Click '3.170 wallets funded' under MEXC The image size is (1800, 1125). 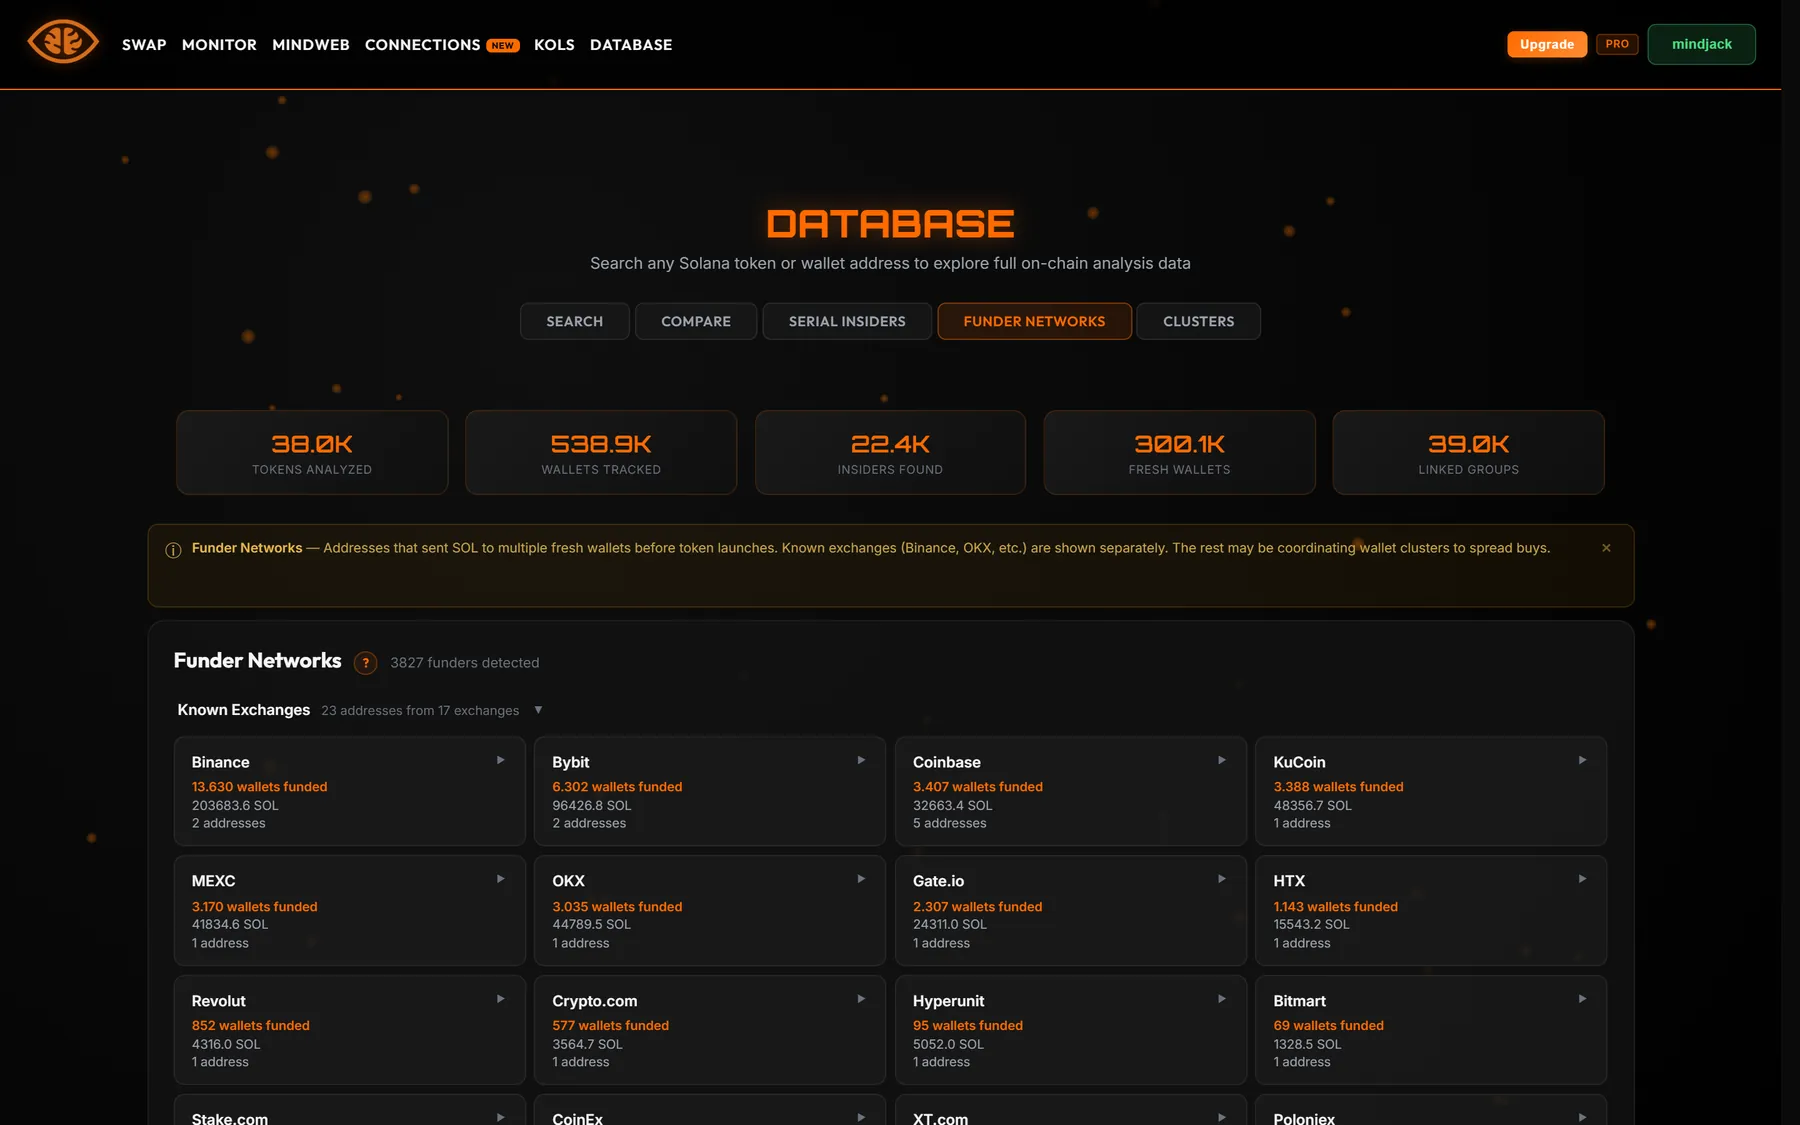255,907
